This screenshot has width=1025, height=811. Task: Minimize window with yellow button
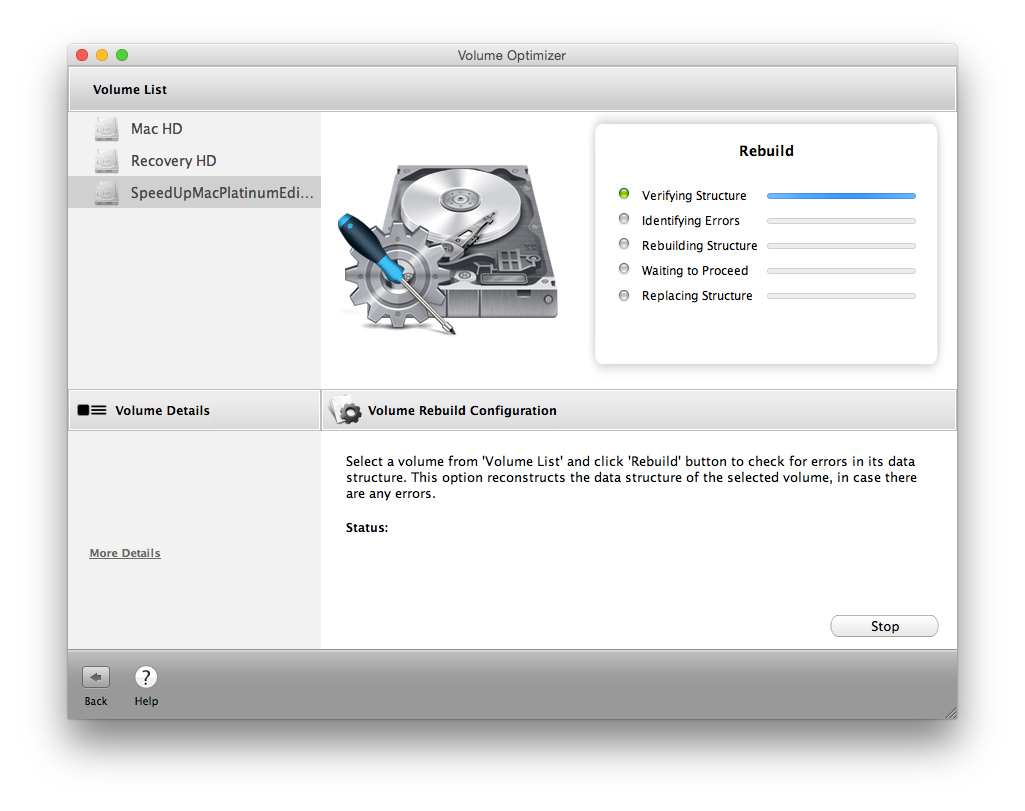[x=102, y=55]
